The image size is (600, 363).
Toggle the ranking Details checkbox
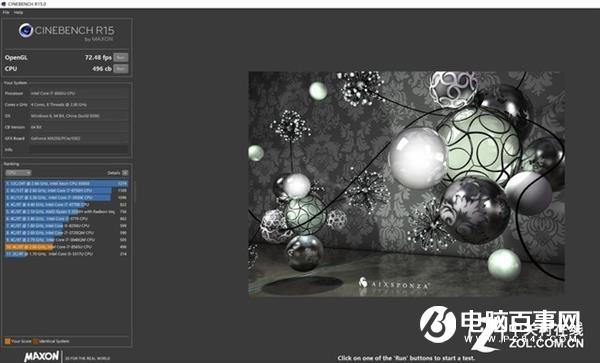click(x=125, y=173)
